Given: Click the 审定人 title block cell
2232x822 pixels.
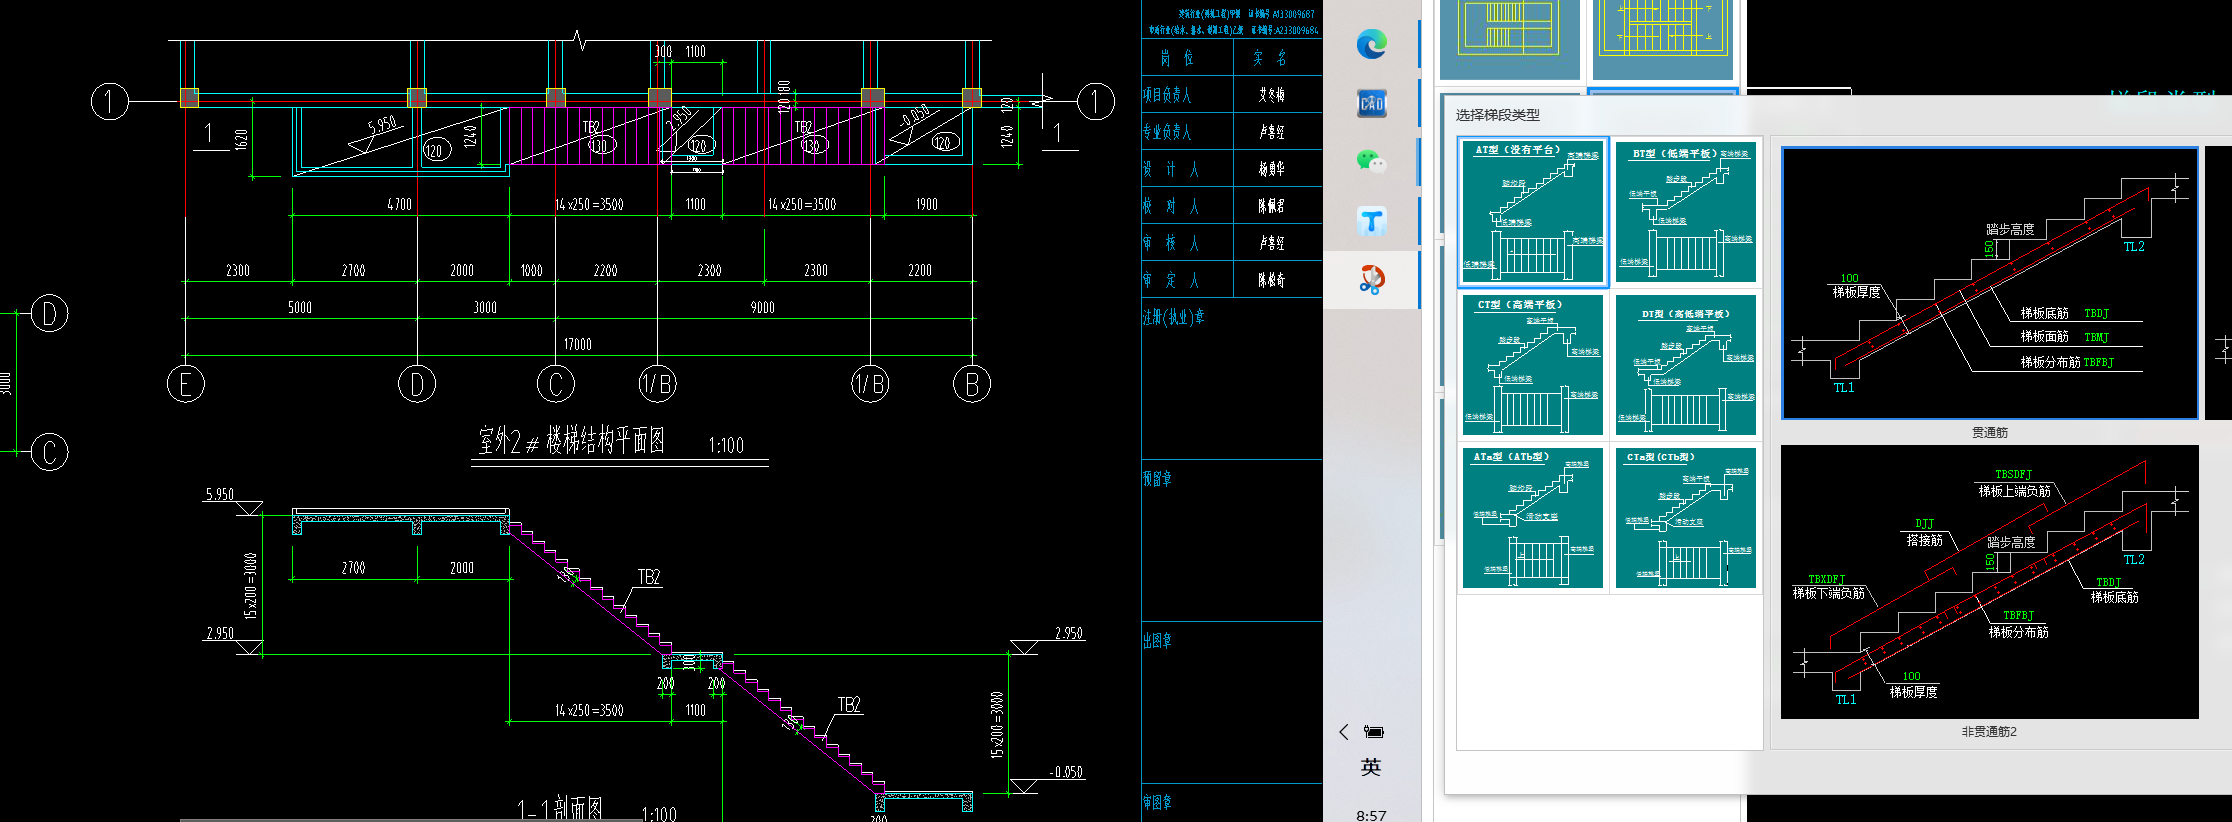Looking at the screenshot, I should click(1187, 280).
